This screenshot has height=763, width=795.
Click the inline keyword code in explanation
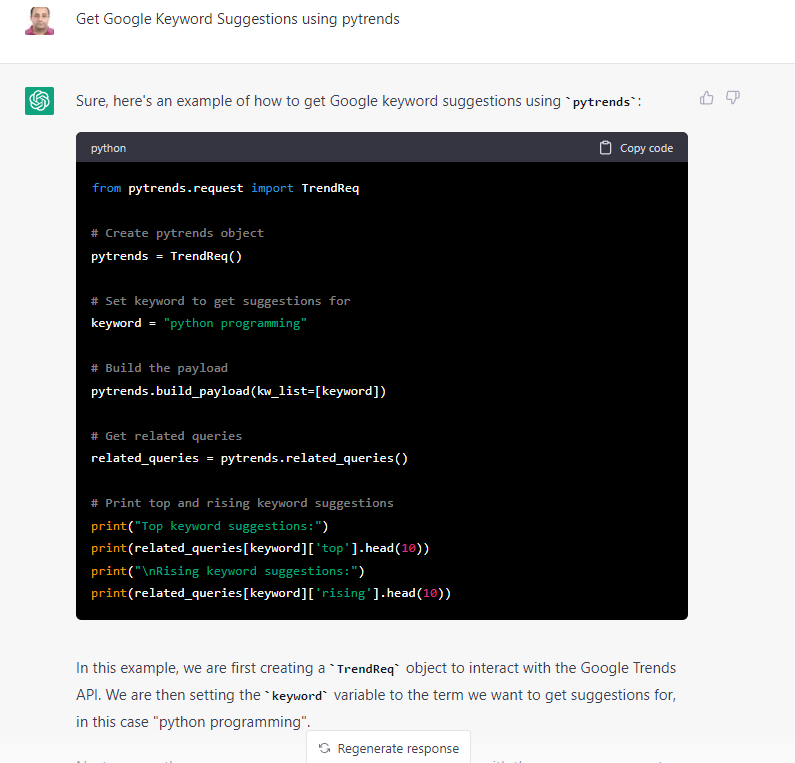[x=295, y=696]
